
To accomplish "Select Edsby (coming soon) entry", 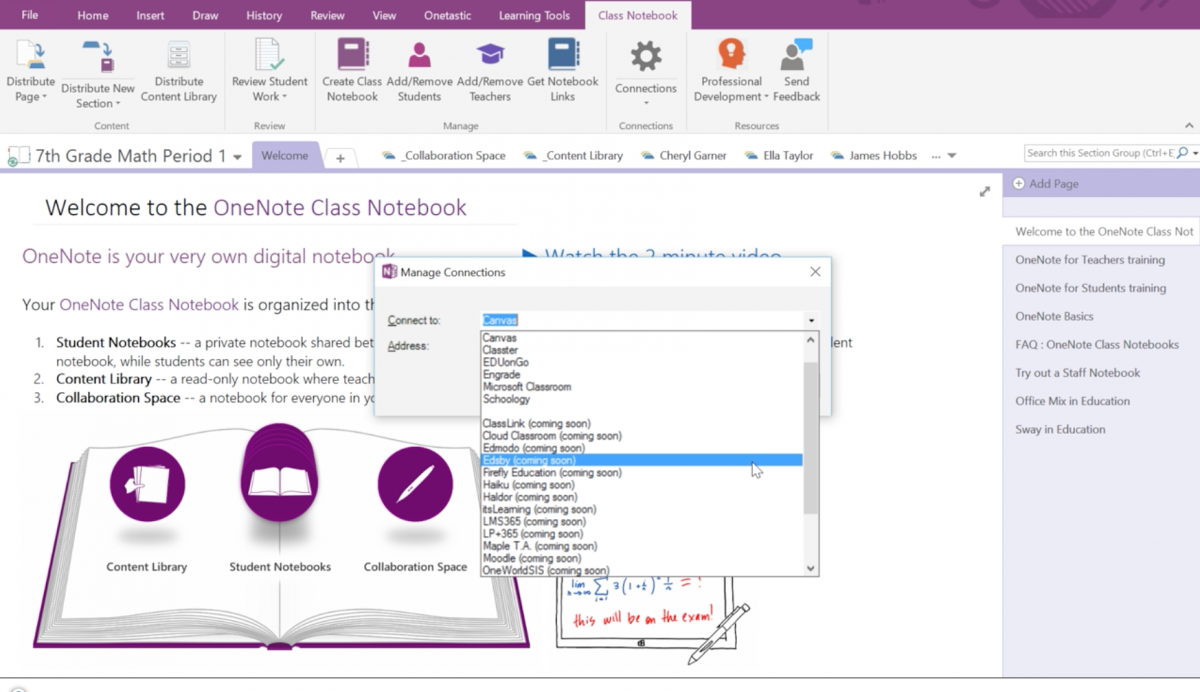I will (x=642, y=461).
